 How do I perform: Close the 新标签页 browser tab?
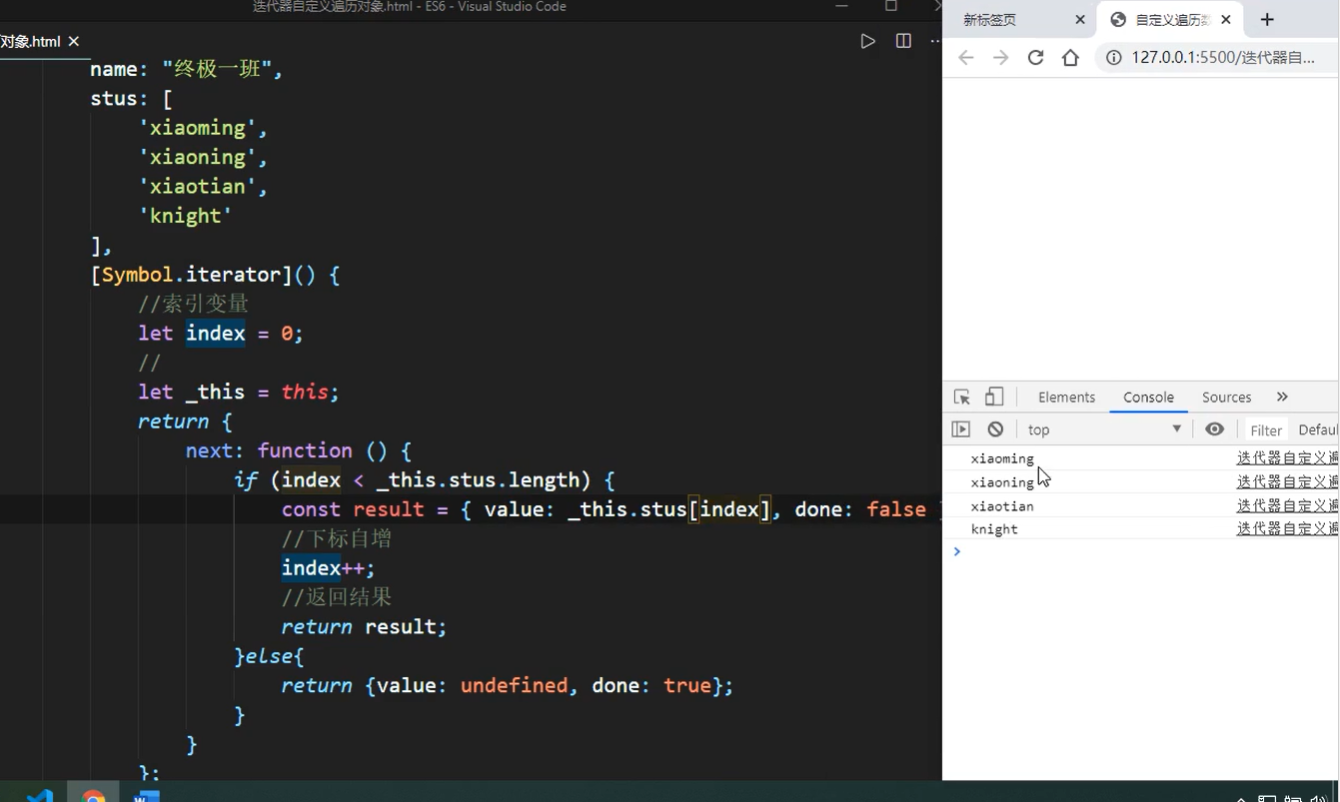1079,20
